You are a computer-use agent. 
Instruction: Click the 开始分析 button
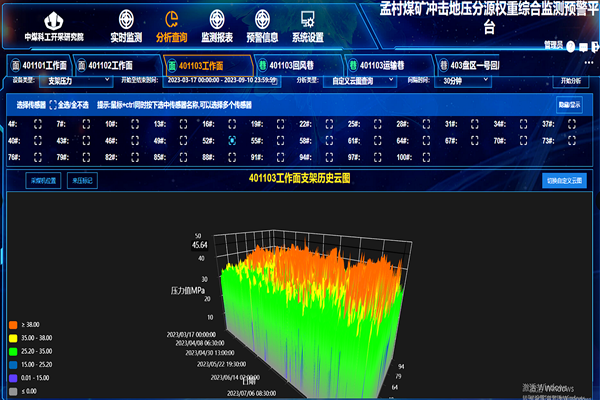click(569, 82)
